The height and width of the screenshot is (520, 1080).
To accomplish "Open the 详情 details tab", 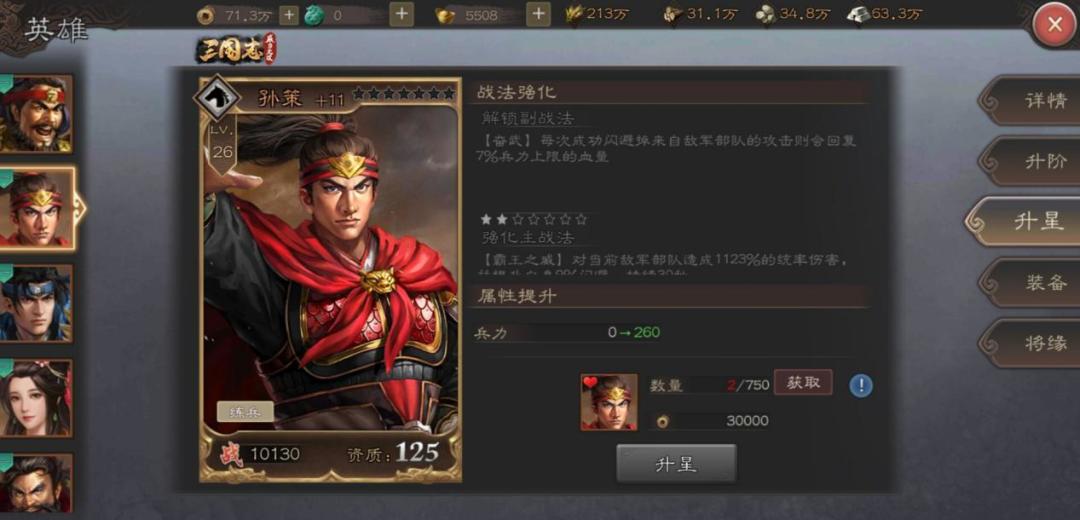I will 1032,101.
